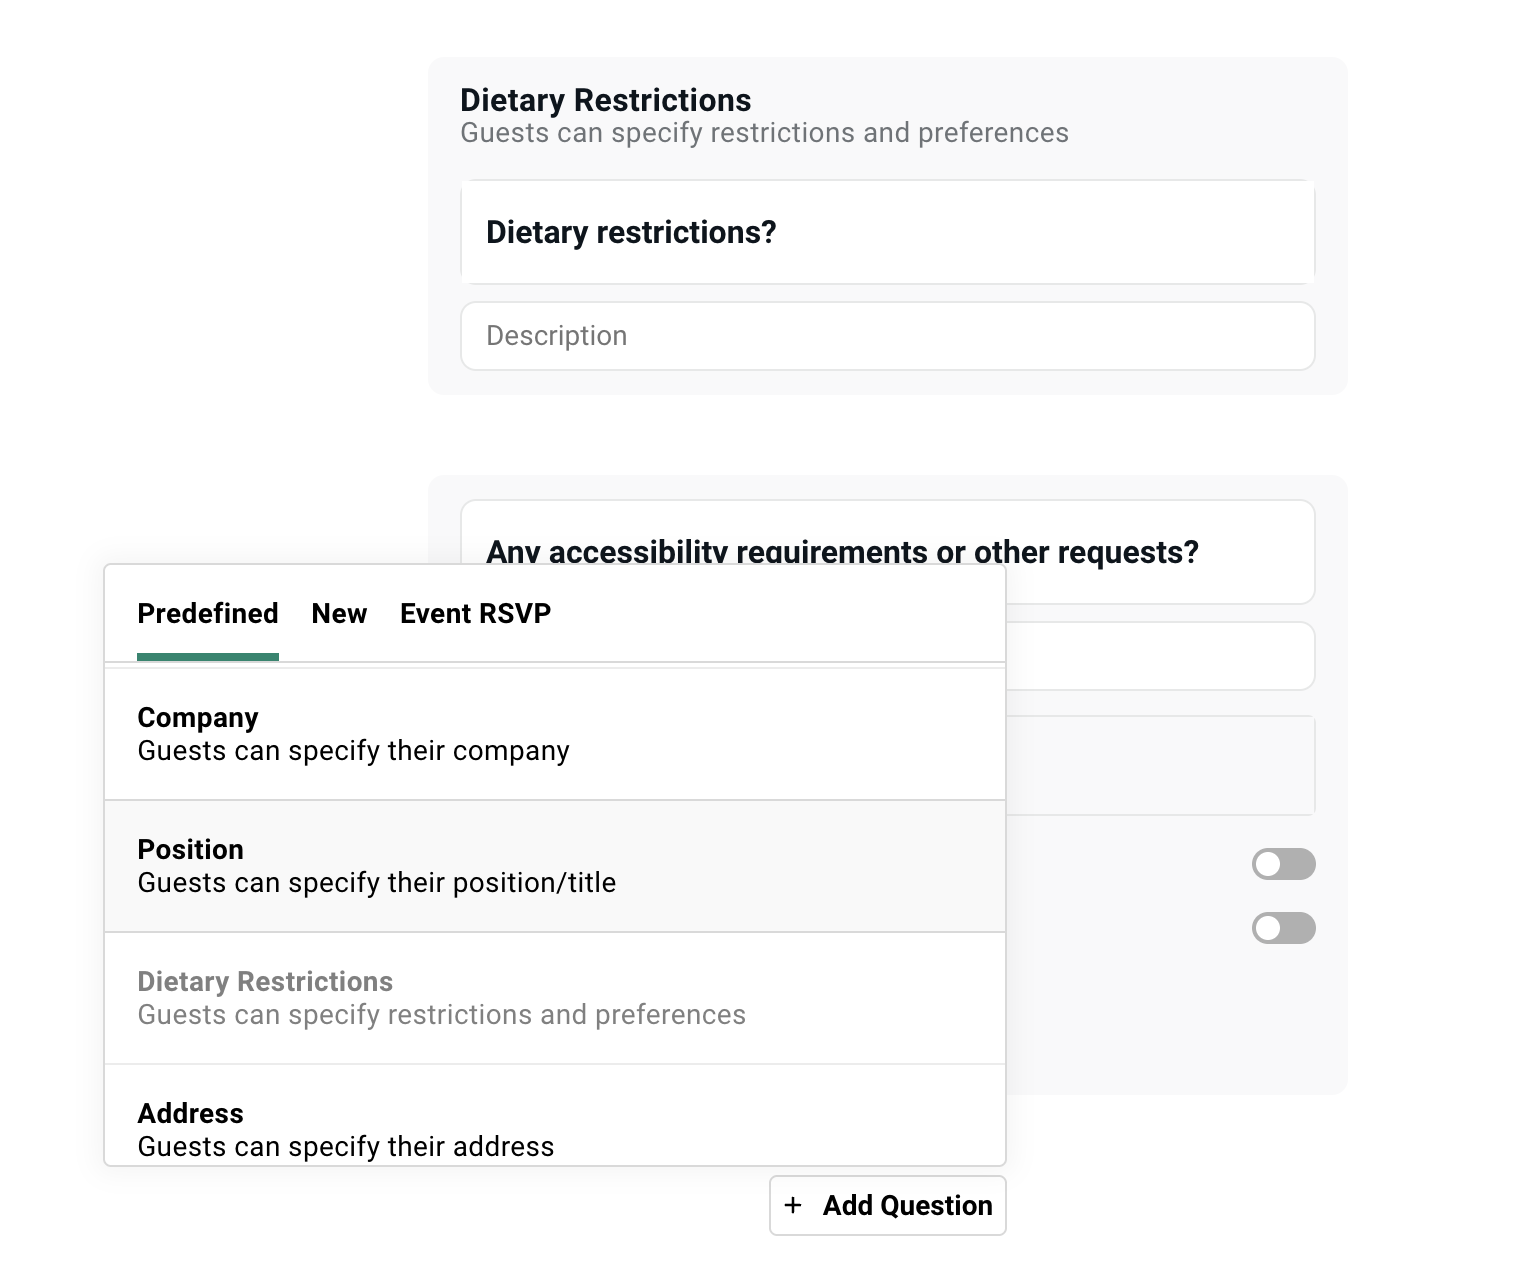Click the Dietary Restrictions section header

605,99
